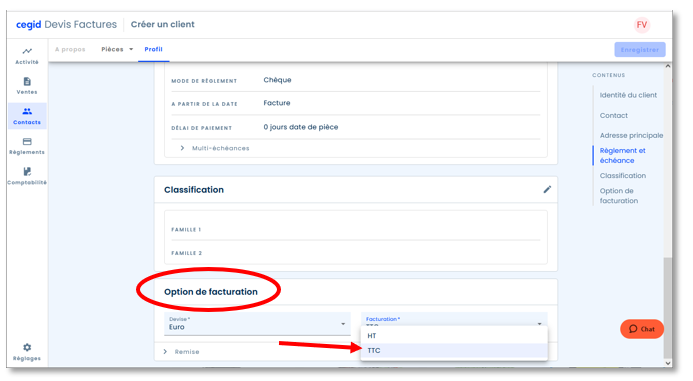Choose HT in Facturation list
Viewport: 693px width, 381px height.
pyautogui.click(x=454, y=336)
